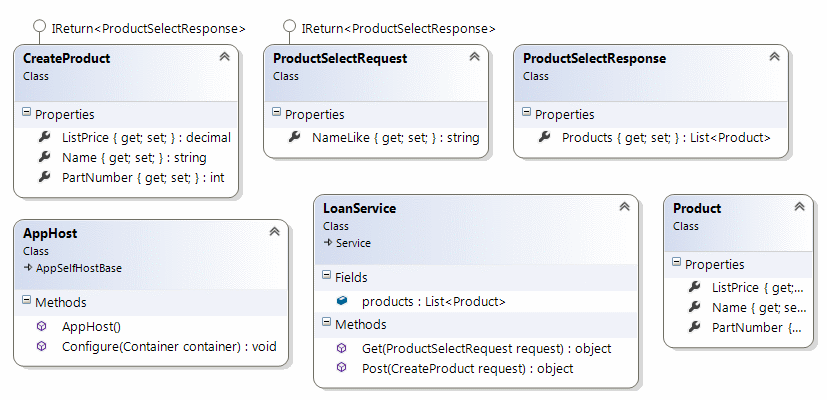Click method icon beside Post(CreateProduct request)
Screen dimensions: 827x400
(342, 369)
